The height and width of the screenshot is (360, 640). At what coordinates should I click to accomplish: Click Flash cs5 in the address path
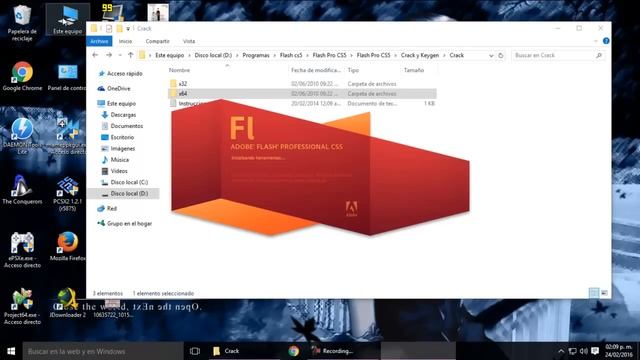click(x=291, y=55)
